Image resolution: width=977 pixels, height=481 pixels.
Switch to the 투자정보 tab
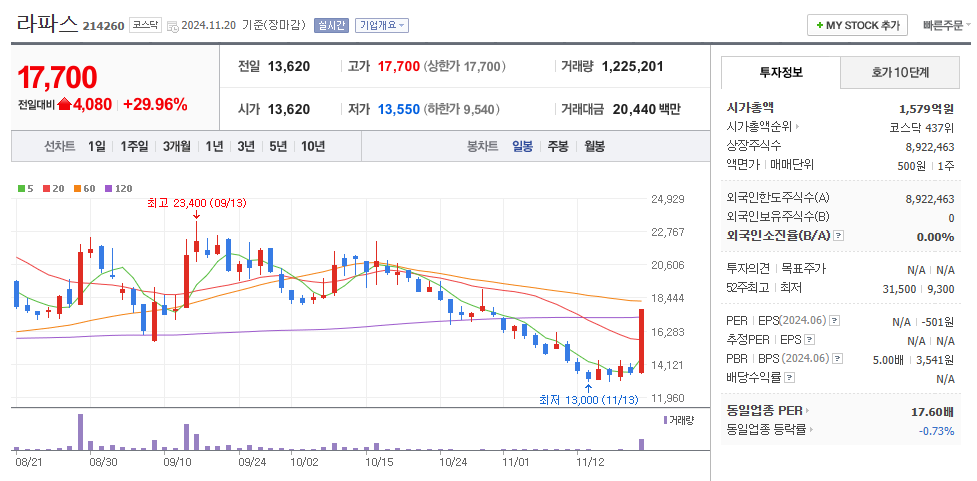(x=781, y=72)
